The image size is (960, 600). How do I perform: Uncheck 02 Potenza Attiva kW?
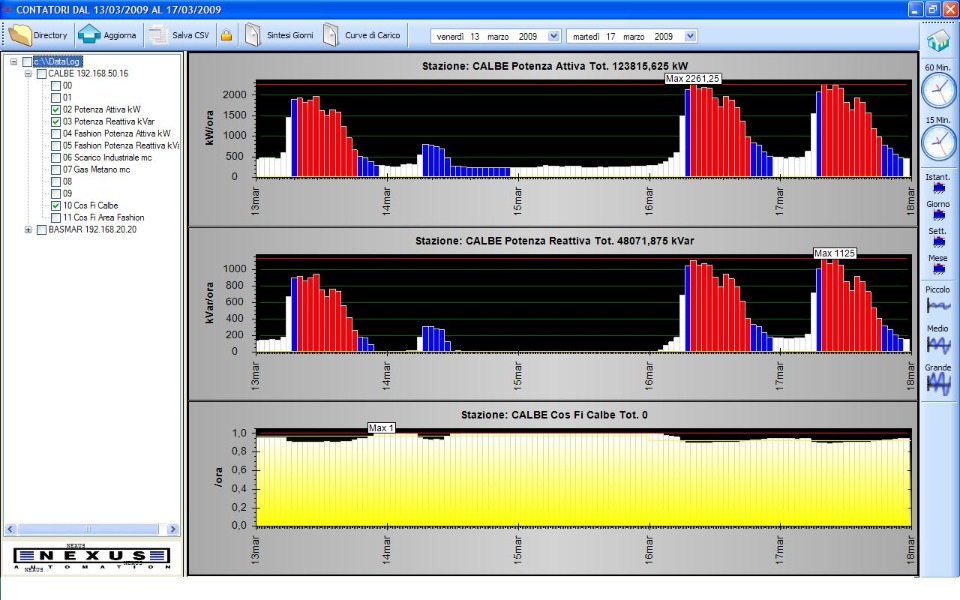(56, 109)
